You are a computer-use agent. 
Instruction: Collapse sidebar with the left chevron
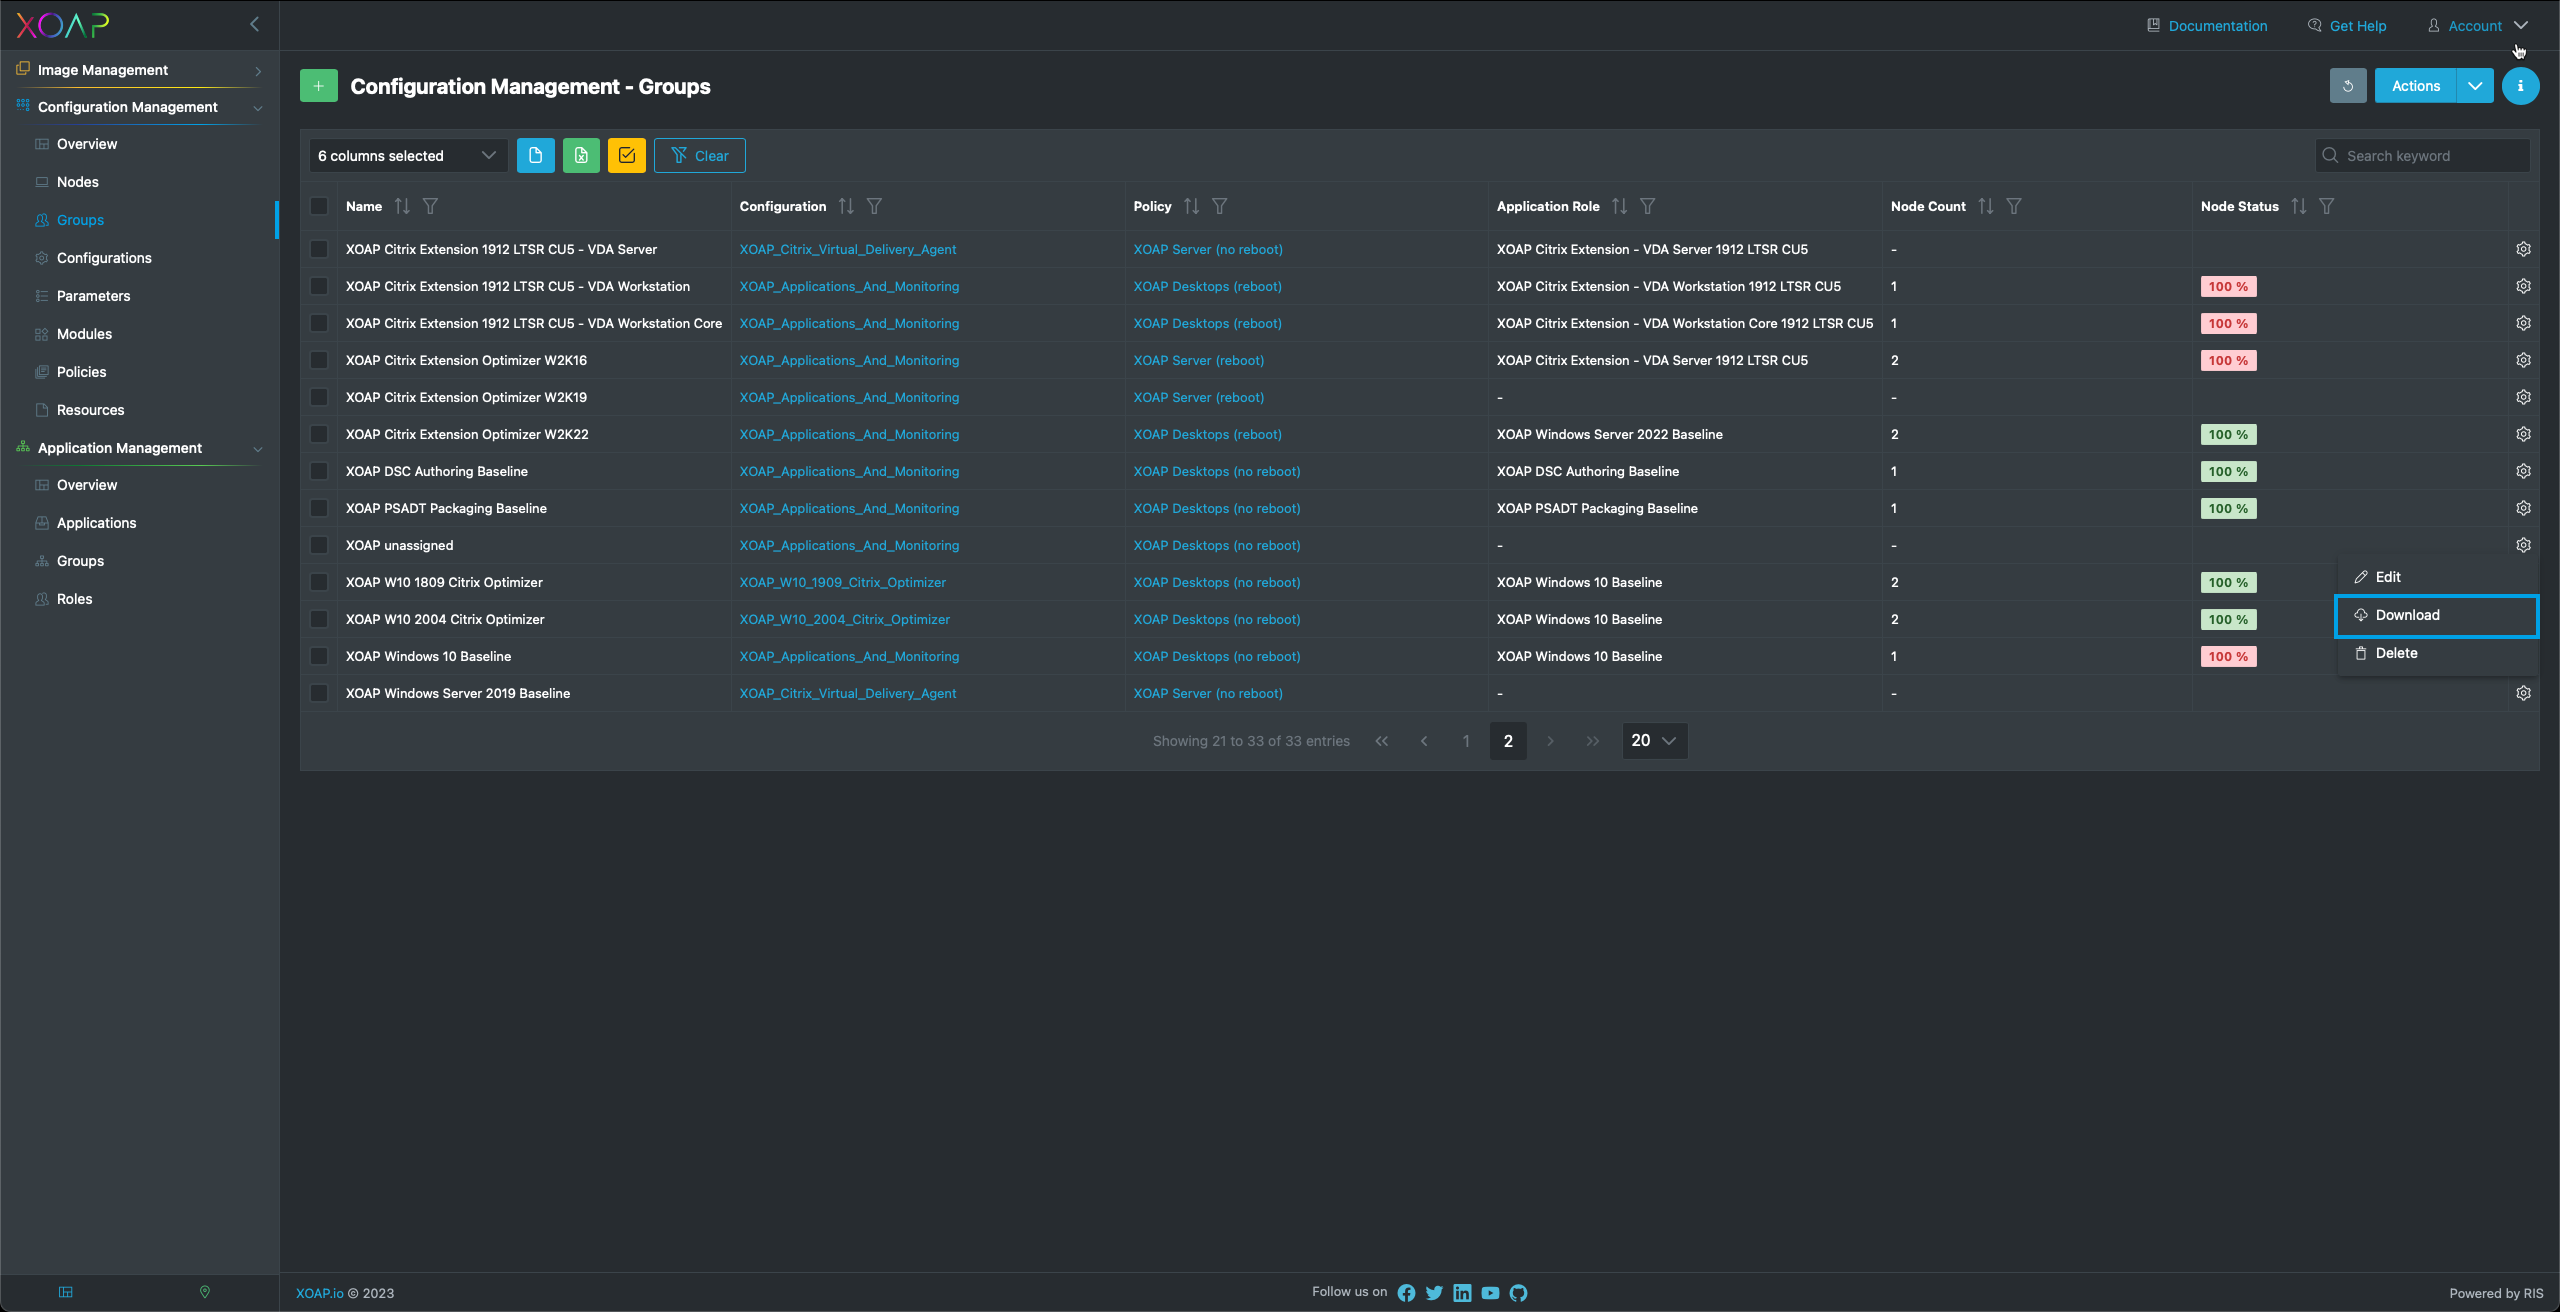[x=254, y=24]
